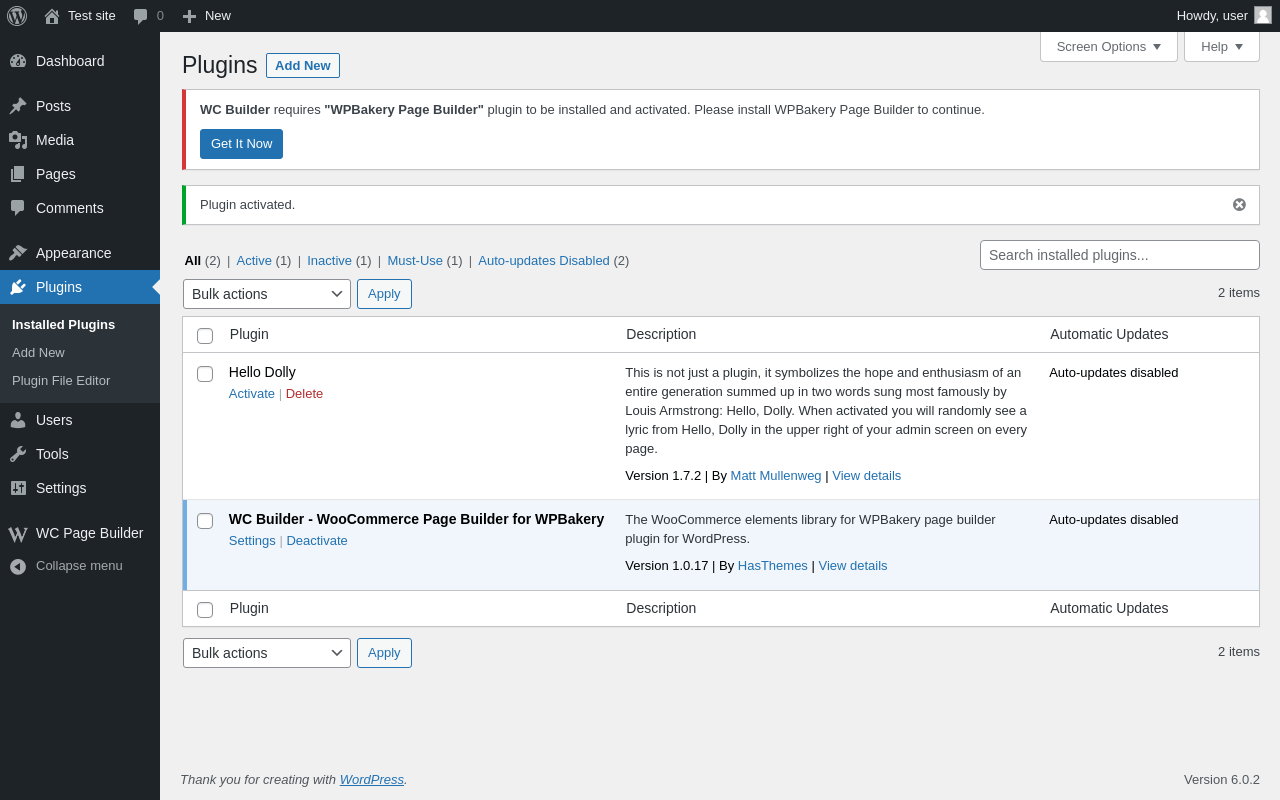The image size is (1280, 800).
Task: Click the Settings sliders icon
Action: 18,488
